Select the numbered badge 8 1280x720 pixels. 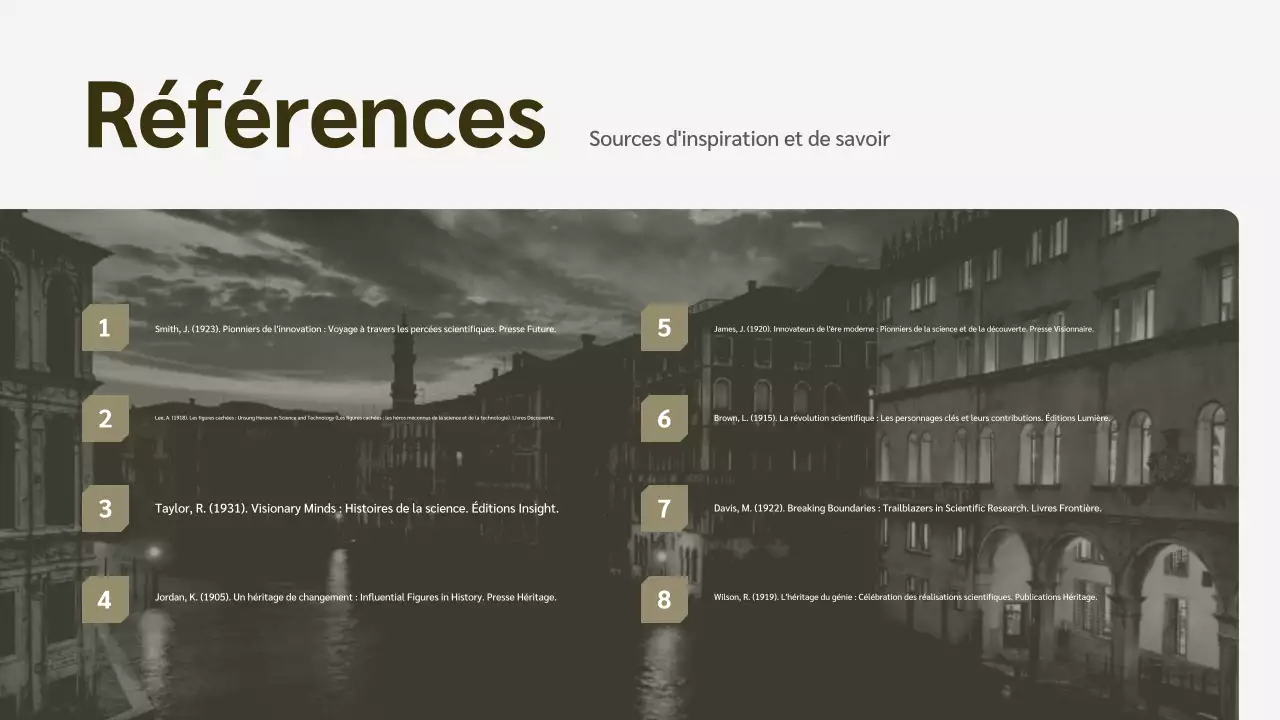[x=664, y=598]
